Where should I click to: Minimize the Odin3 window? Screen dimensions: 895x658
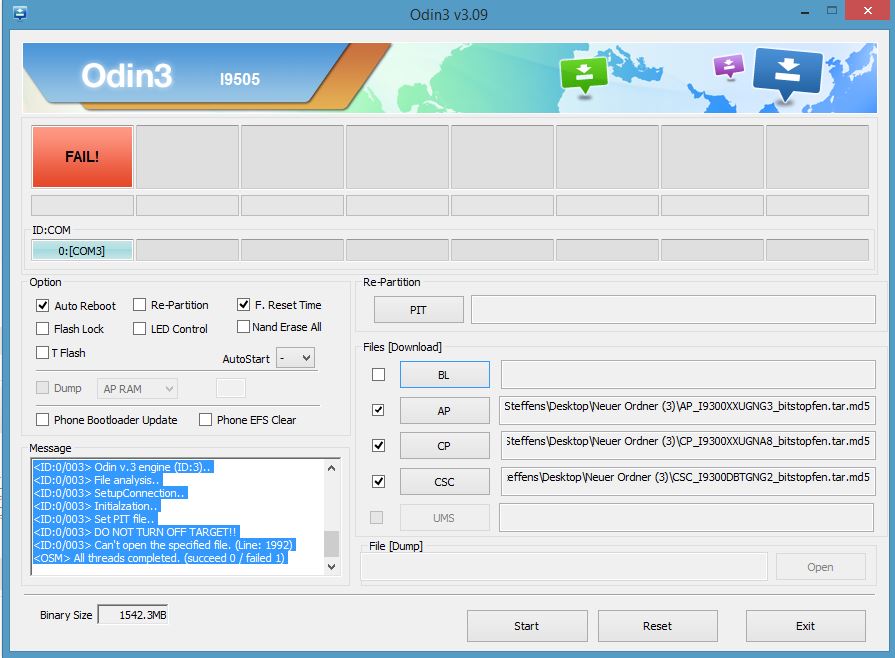pyautogui.click(x=805, y=12)
